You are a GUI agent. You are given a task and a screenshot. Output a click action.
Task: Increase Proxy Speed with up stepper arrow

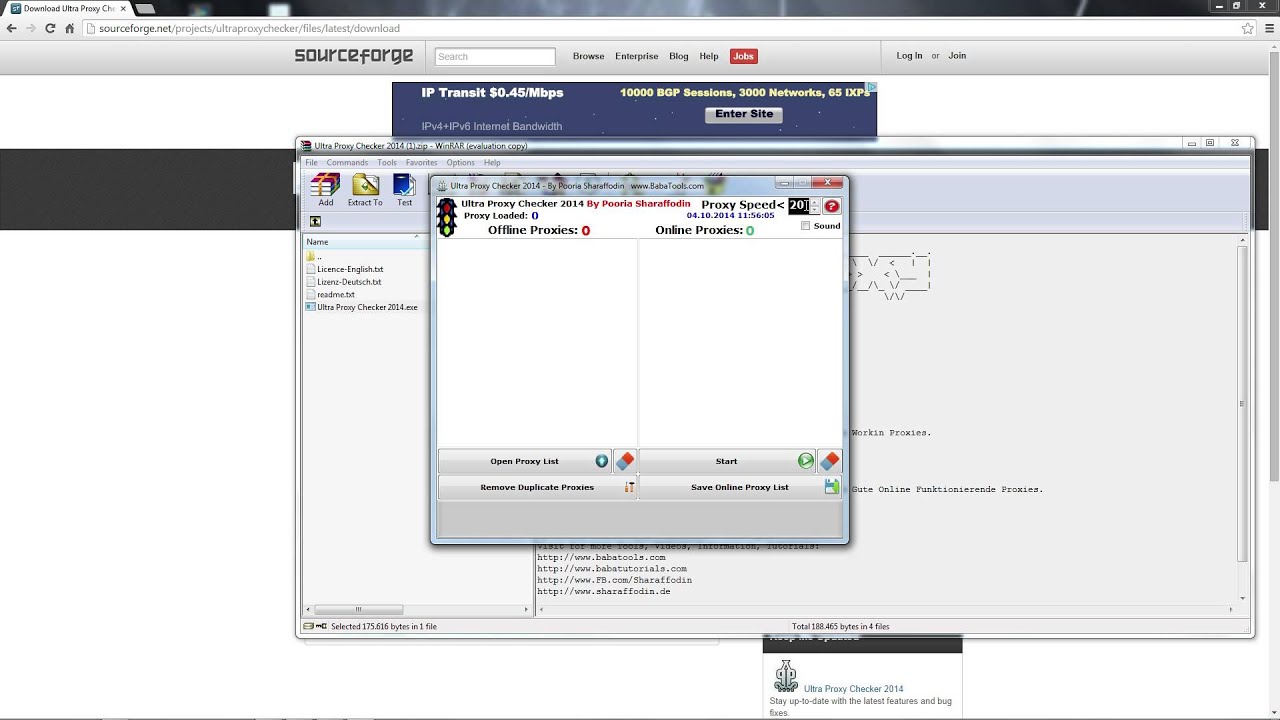click(x=815, y=201)
